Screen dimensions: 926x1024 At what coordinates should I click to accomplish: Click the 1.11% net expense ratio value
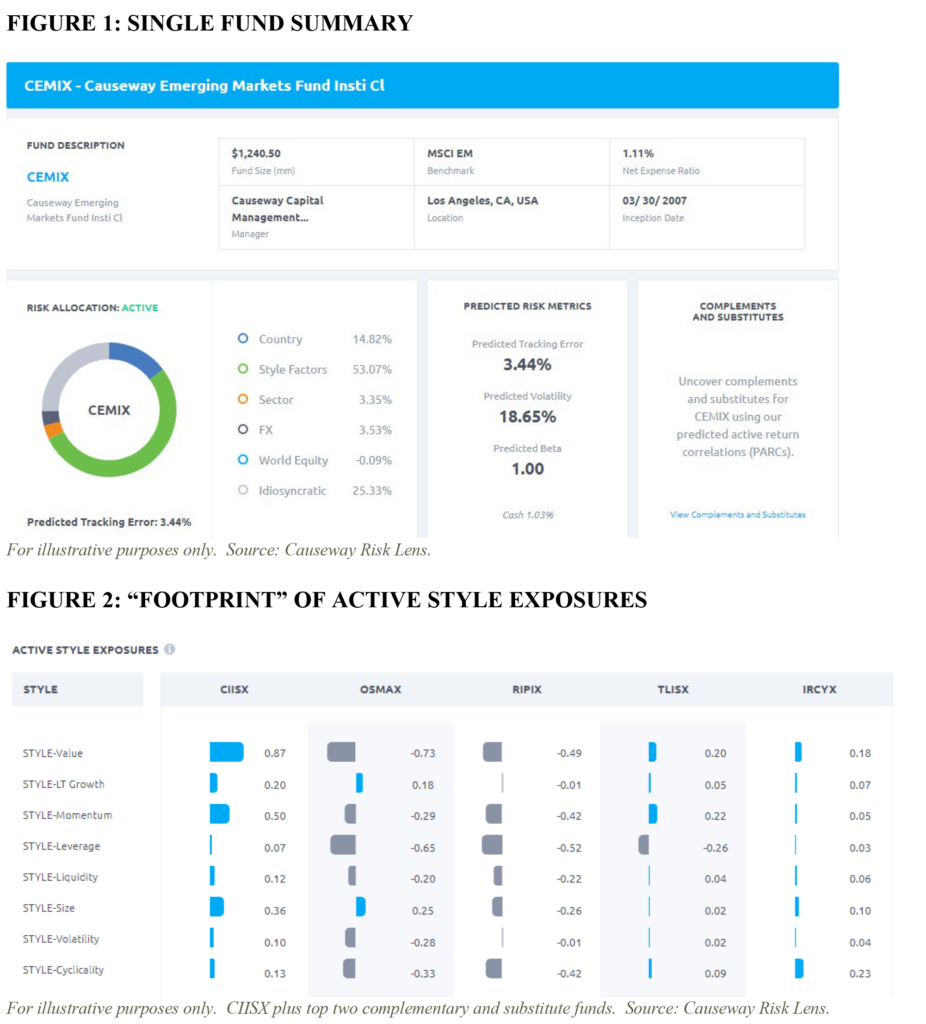(638, 153)
